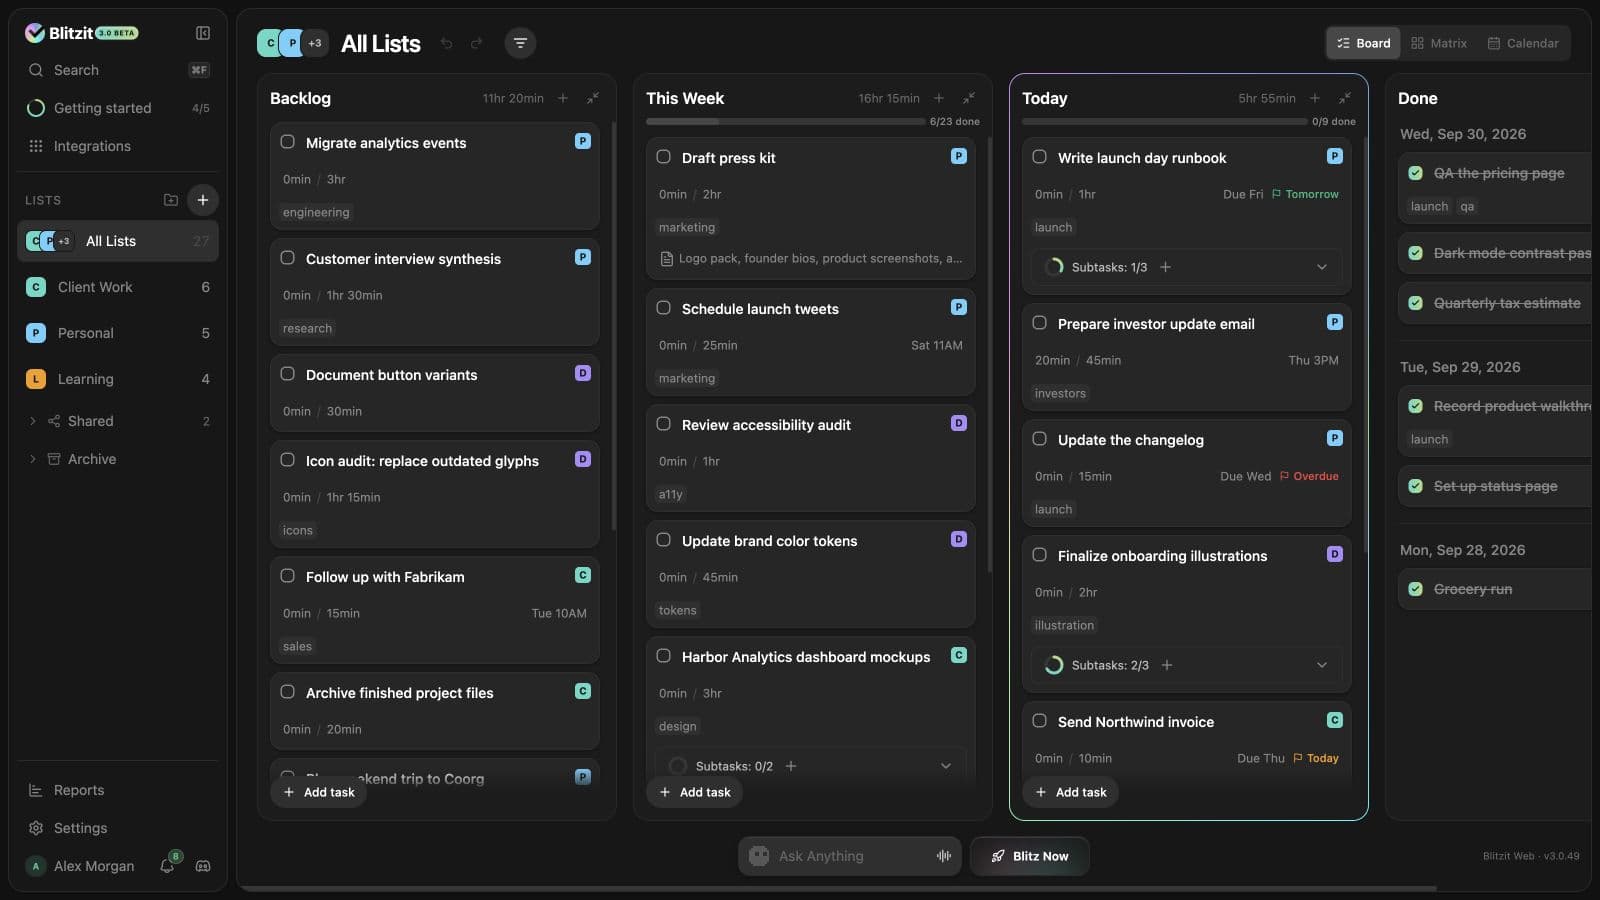Expand subtasks of Write launch day runbook
This screenshot has height=900, width=1600.
tap(1322, 267)
